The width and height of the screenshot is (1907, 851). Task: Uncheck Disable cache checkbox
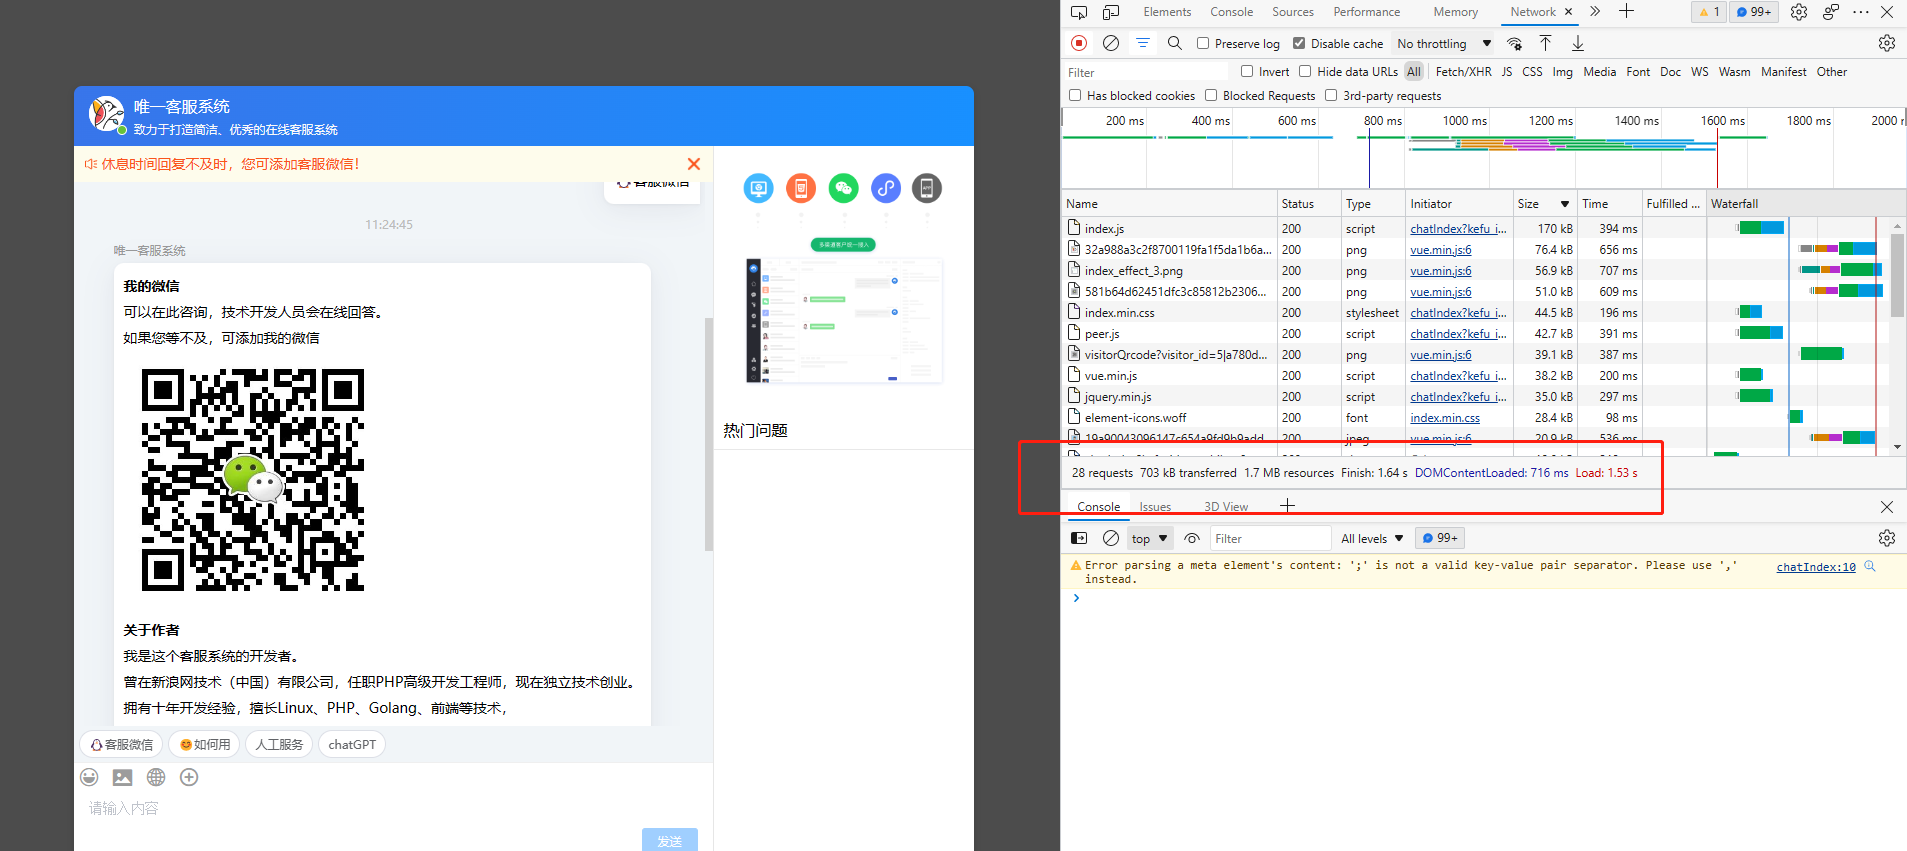tap(1299, 43)
